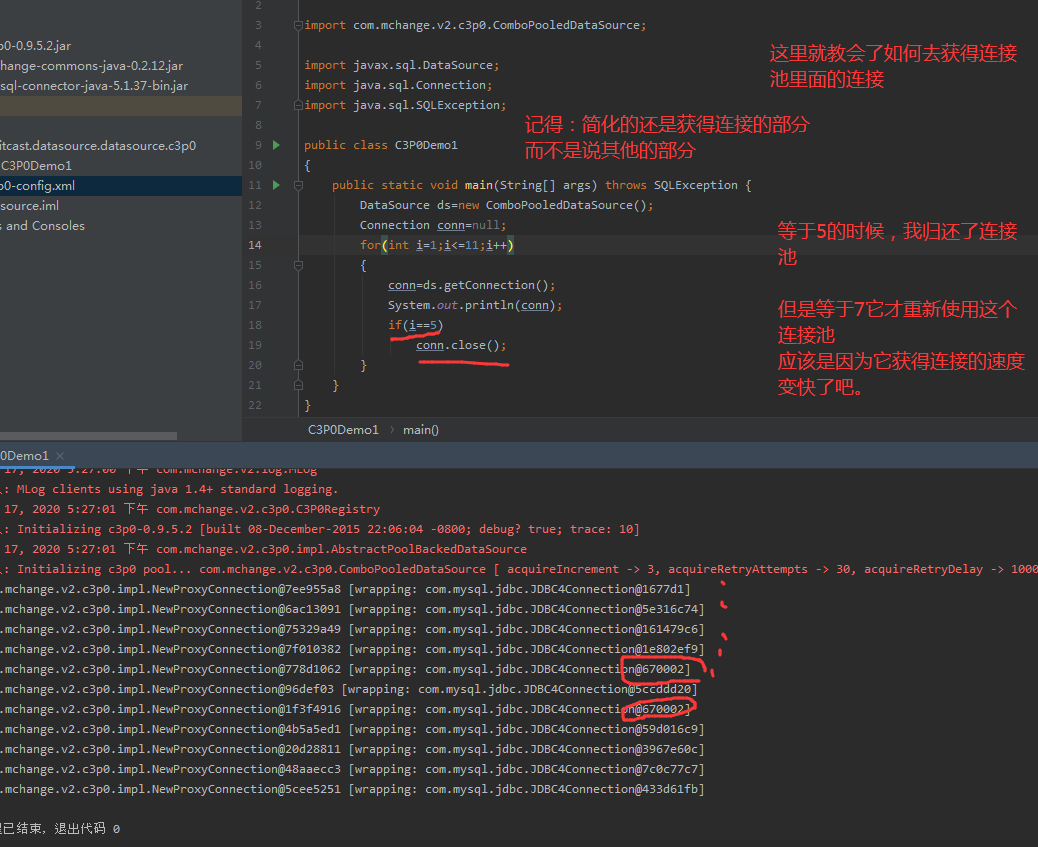Screen dimensions: 1038x847
Task: Click console output NewProxyConnection@6ac13091
Action: (x=352, y=609)
